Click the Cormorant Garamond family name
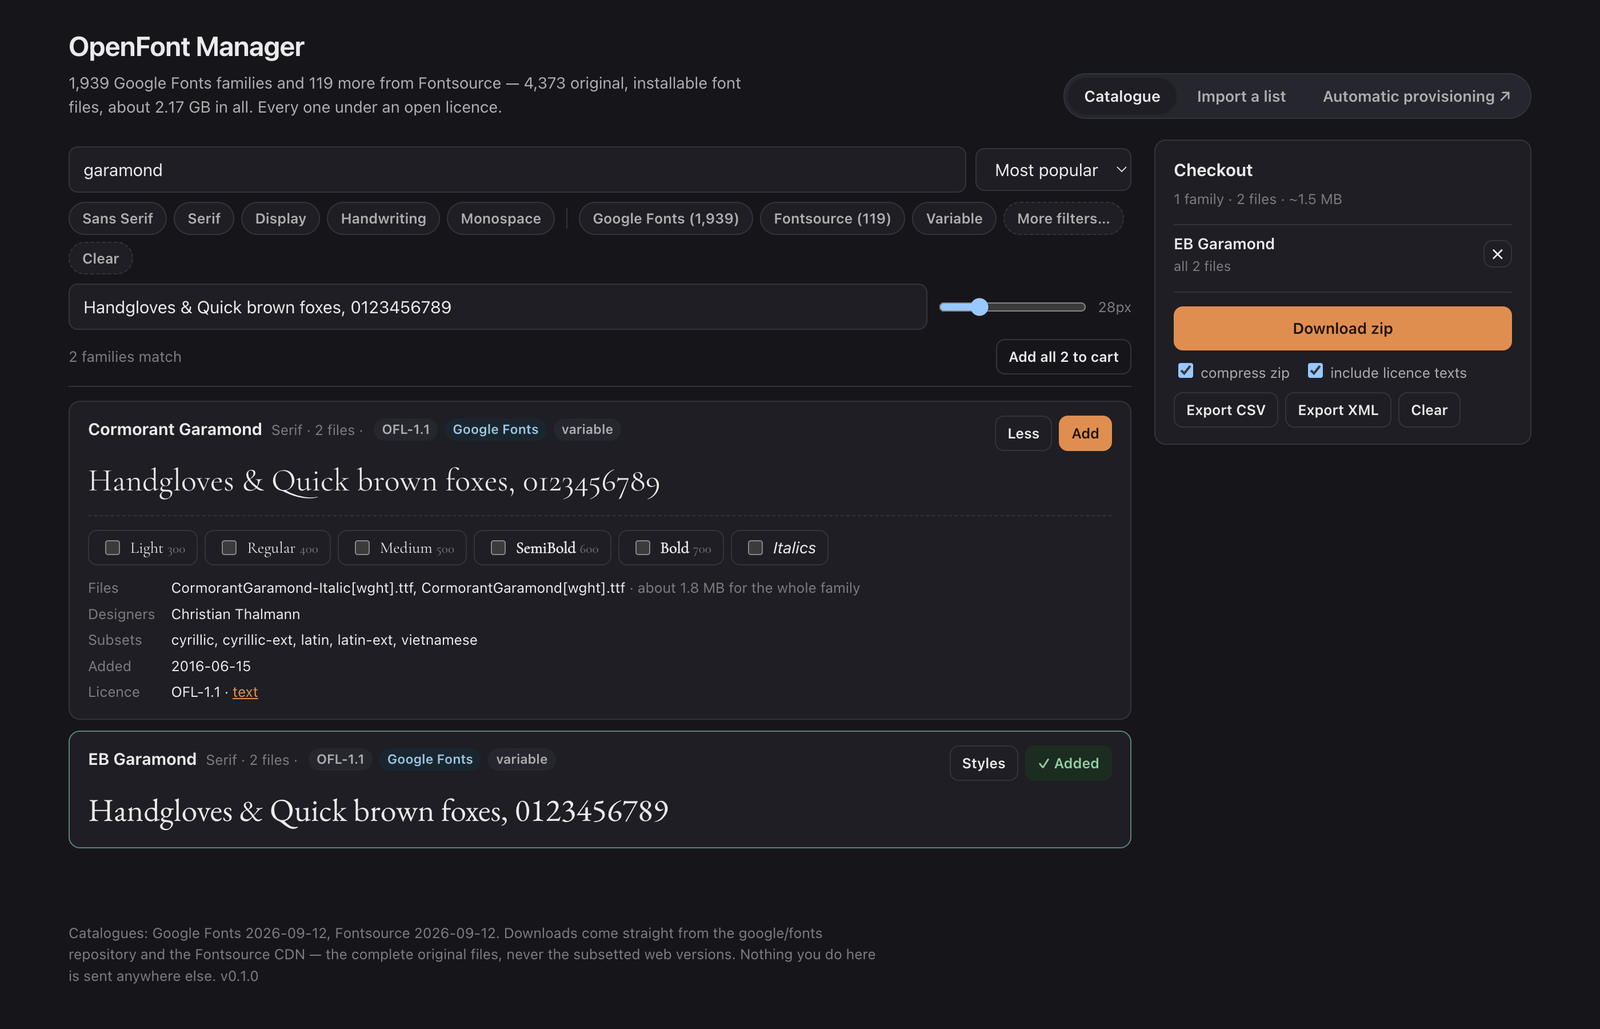1600x1029 pixels. tap(175, 429)
